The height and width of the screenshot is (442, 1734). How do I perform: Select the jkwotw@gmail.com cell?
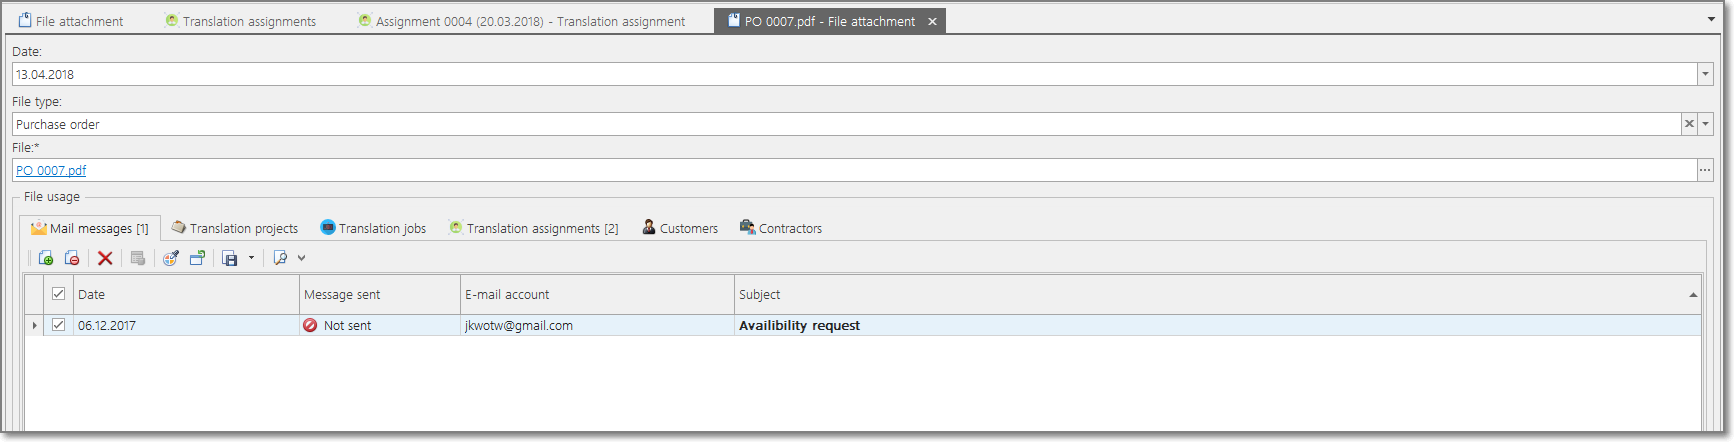click(x=597, y=325)
